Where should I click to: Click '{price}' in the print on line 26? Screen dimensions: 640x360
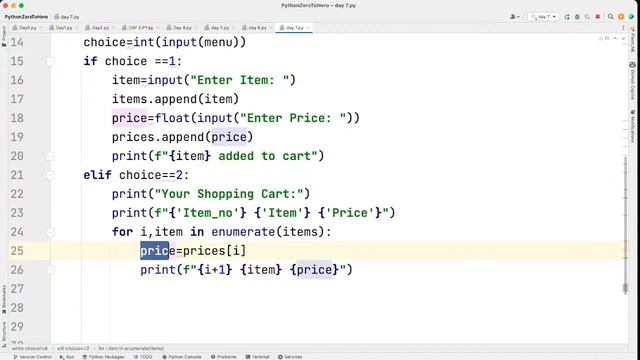314,270
